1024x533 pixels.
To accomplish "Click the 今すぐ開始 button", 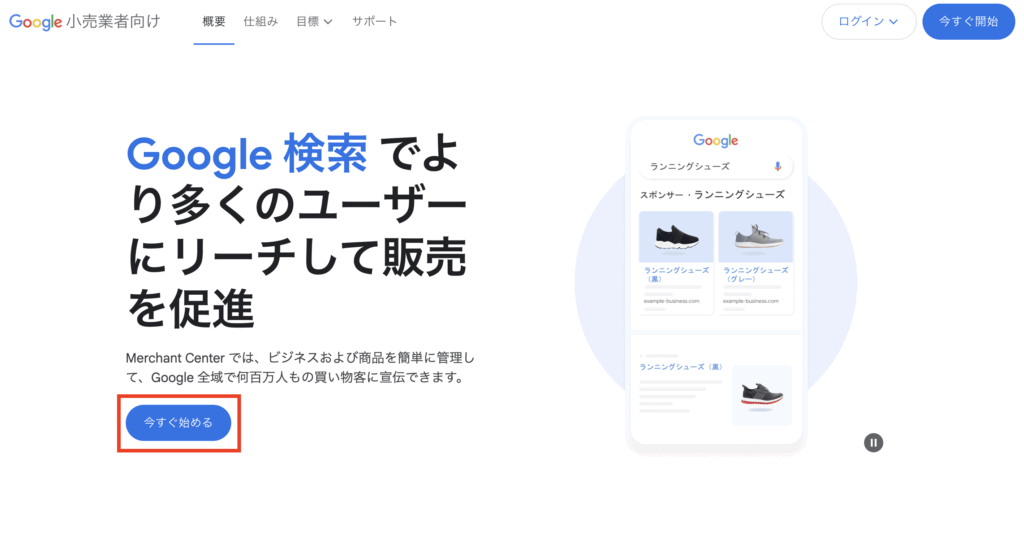I will click(968, 22).
